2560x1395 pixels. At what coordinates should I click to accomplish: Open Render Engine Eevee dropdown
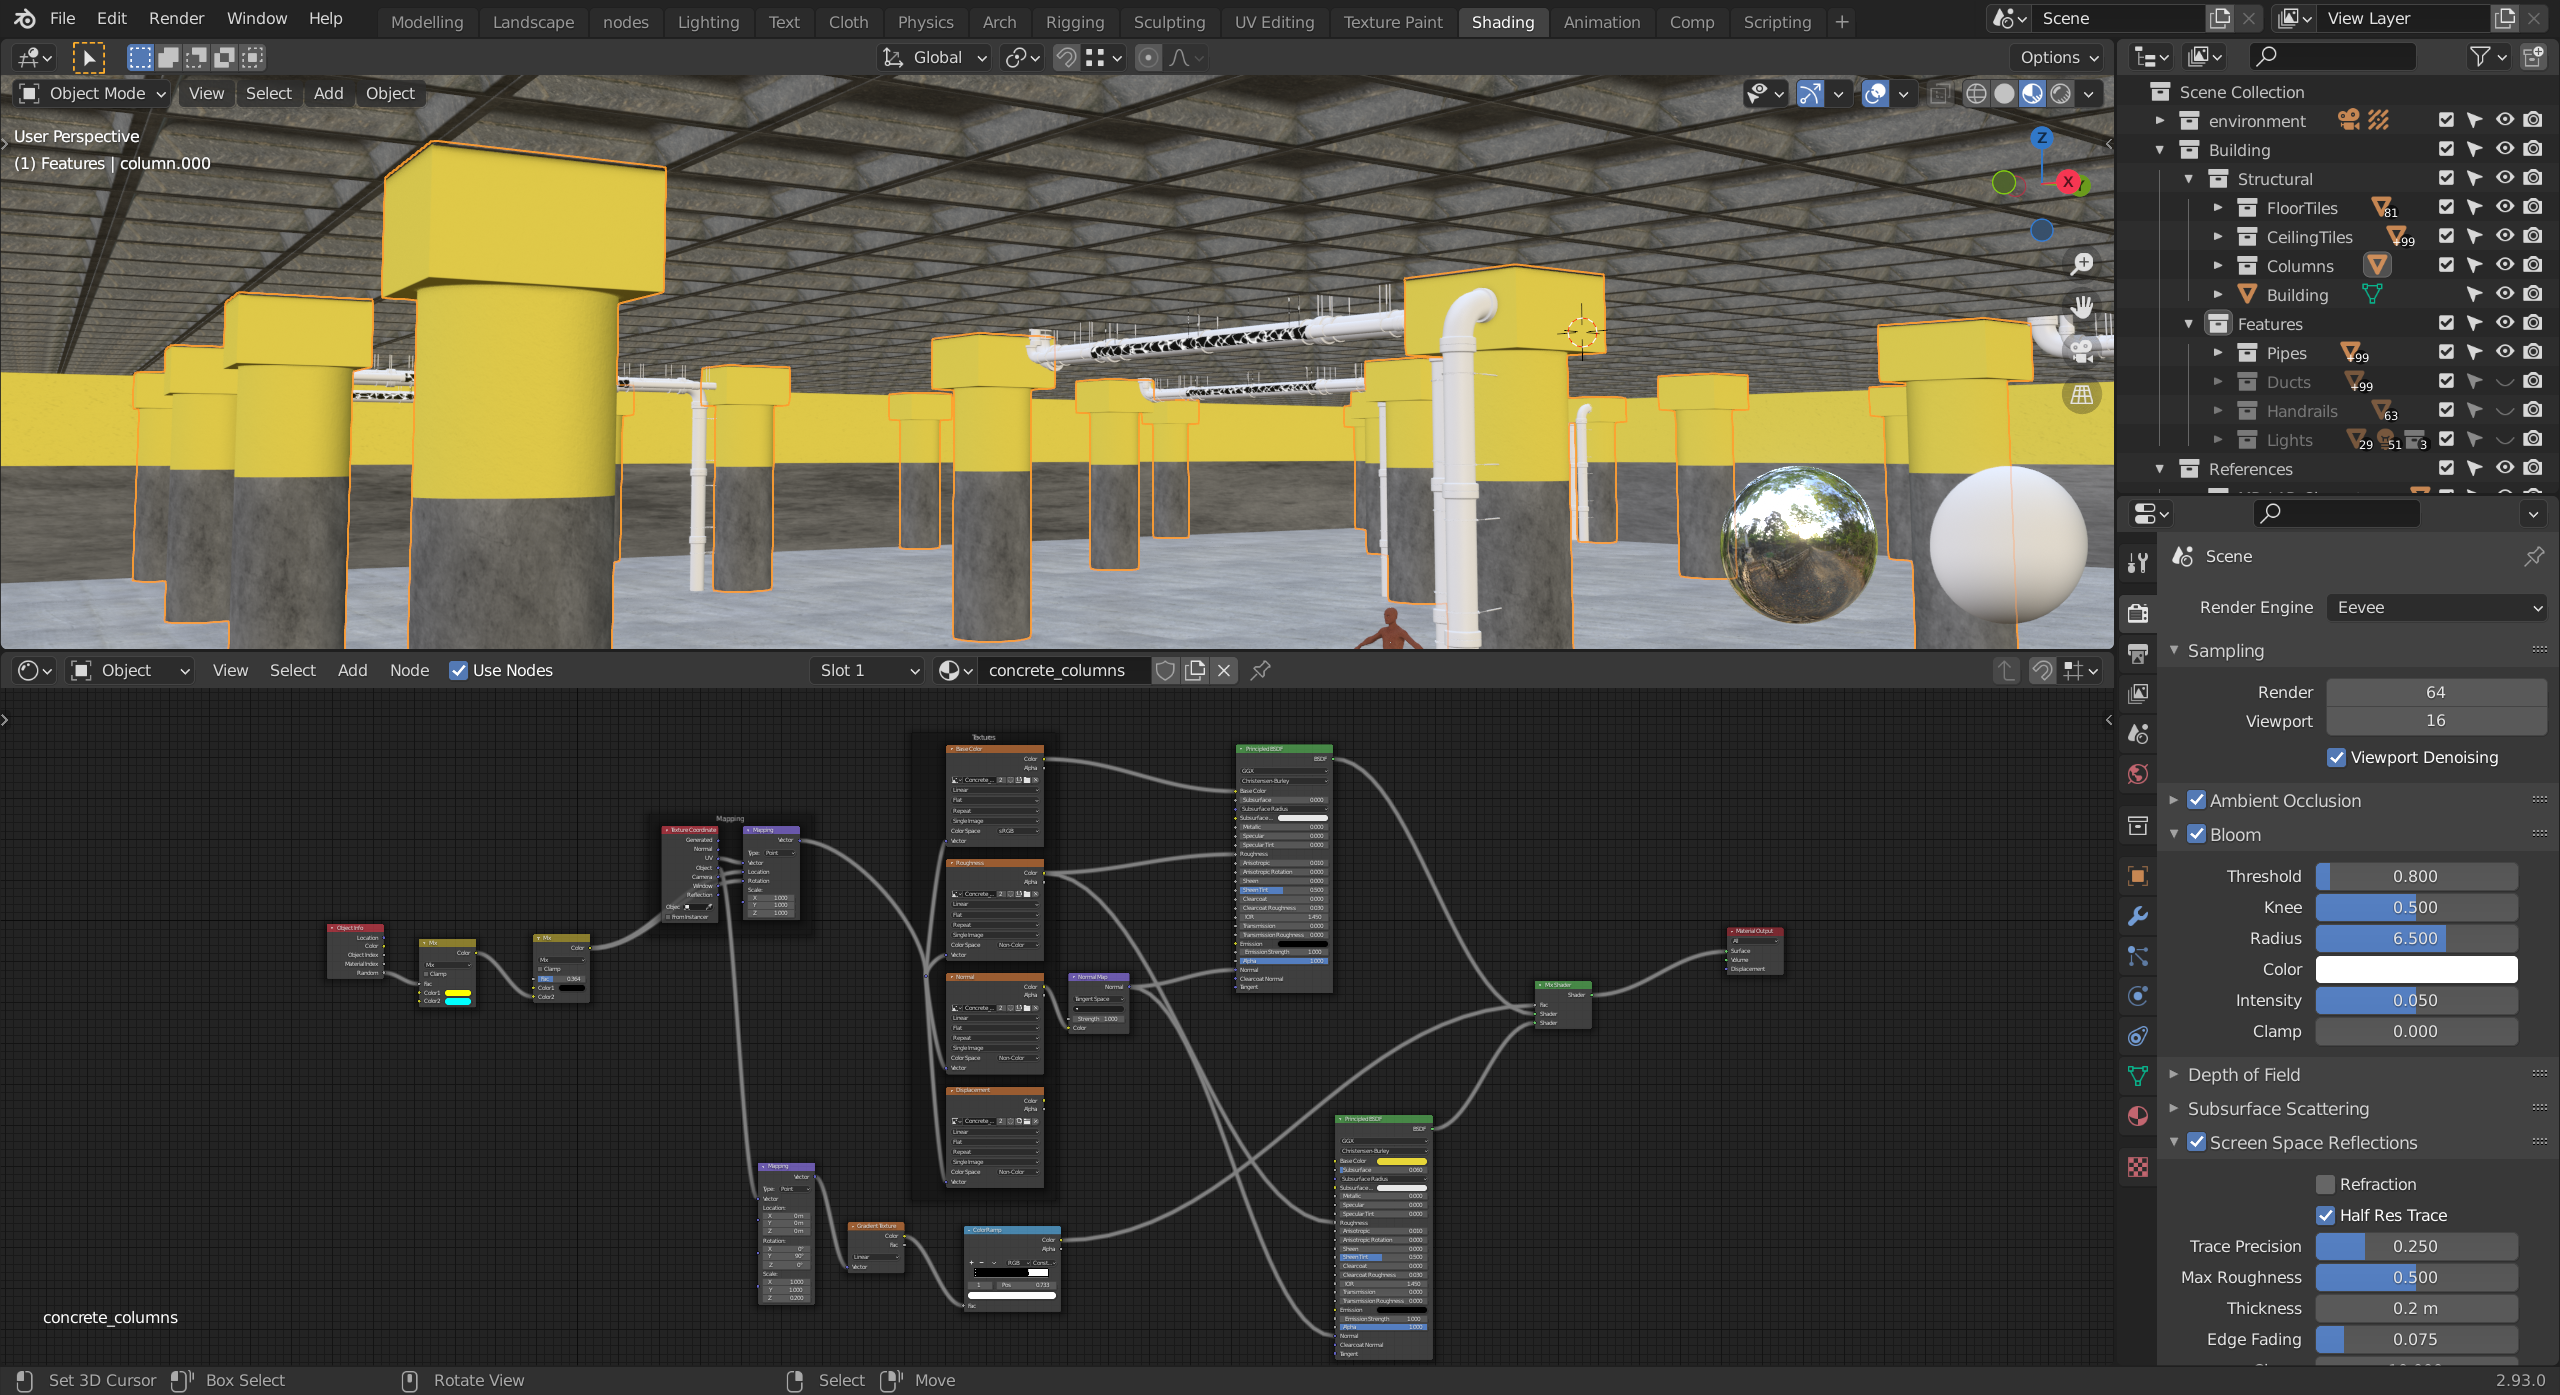pyautogui.click(x=2436, y=607)
